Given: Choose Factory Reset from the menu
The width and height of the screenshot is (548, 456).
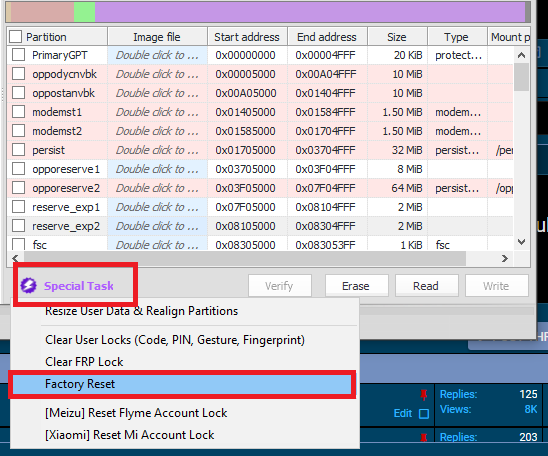Looking at the screenshot, I should (182, 384).
